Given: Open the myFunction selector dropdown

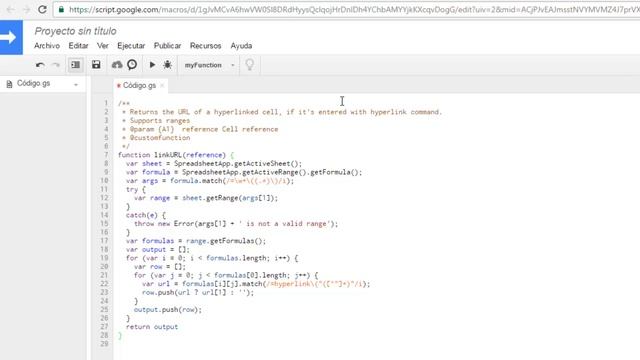Looking at the screenshot, I should click(x=209, y=65).
